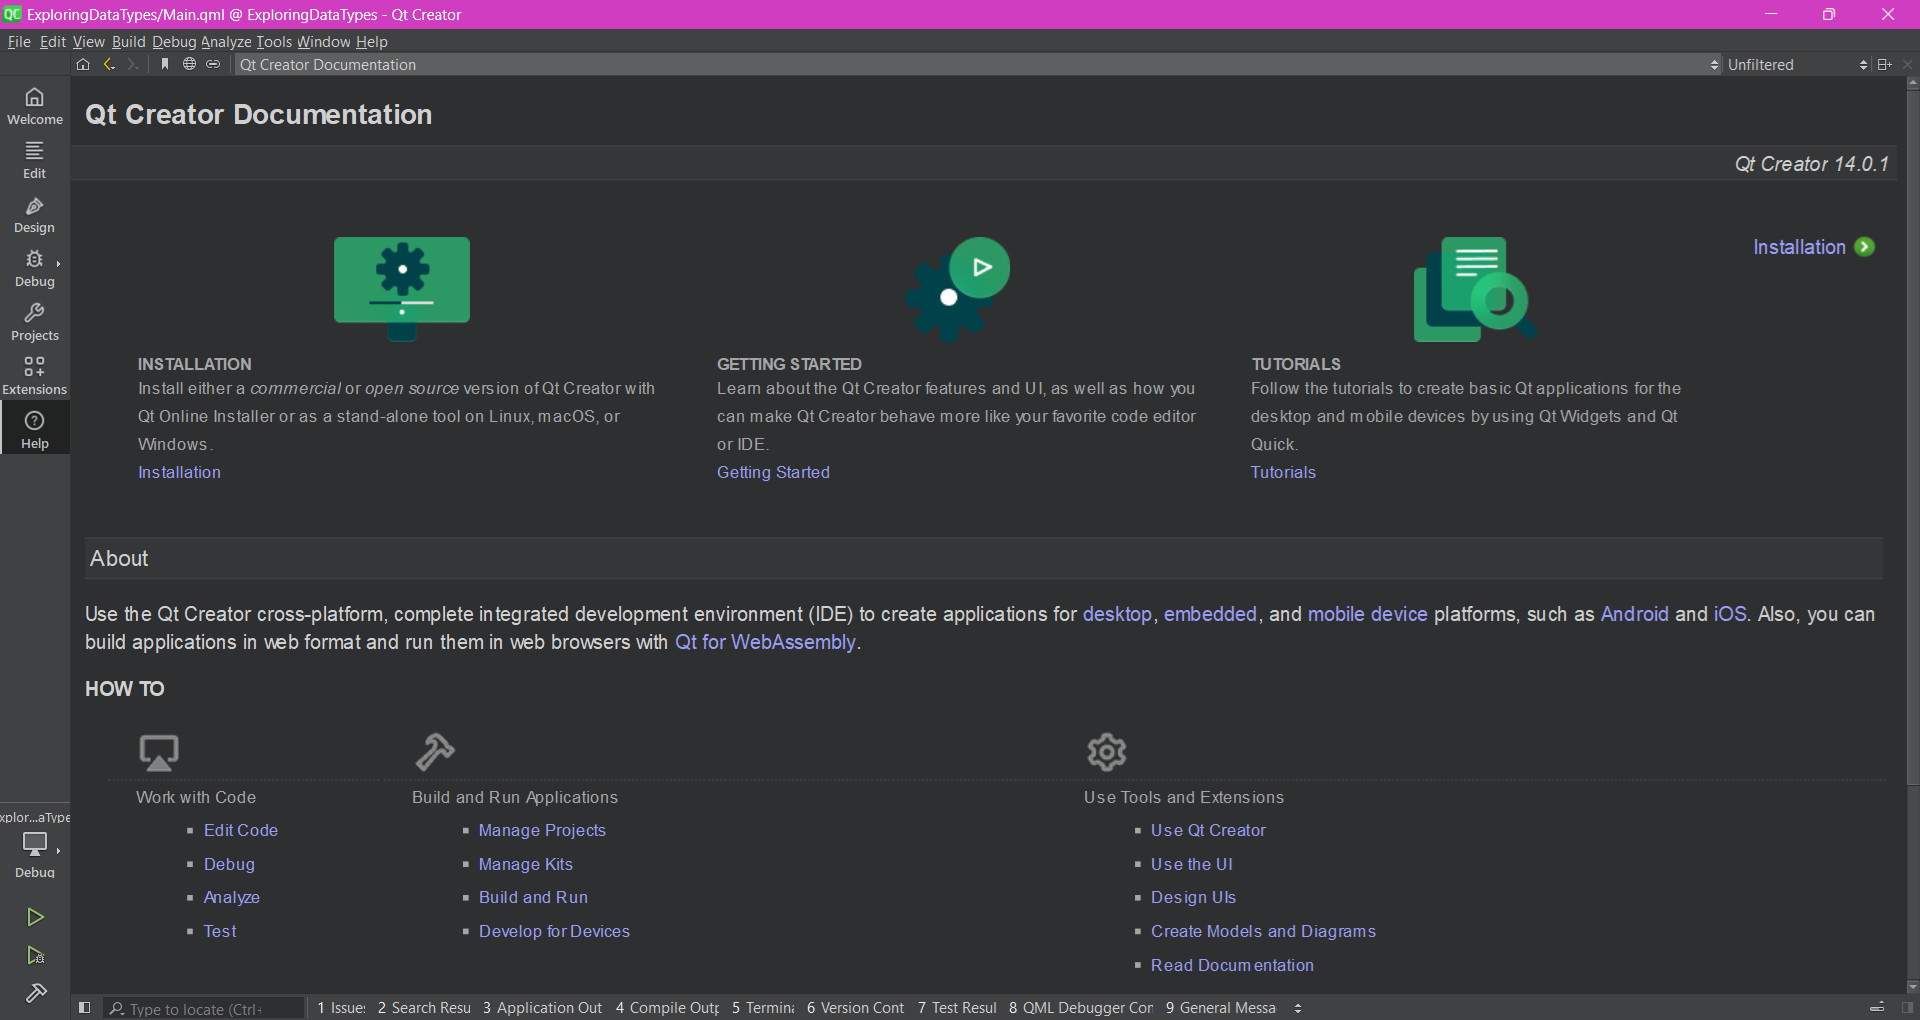This screenshot has width=1920, height=1020.
Task: Open the Design mode
Action: click(35, 213)
